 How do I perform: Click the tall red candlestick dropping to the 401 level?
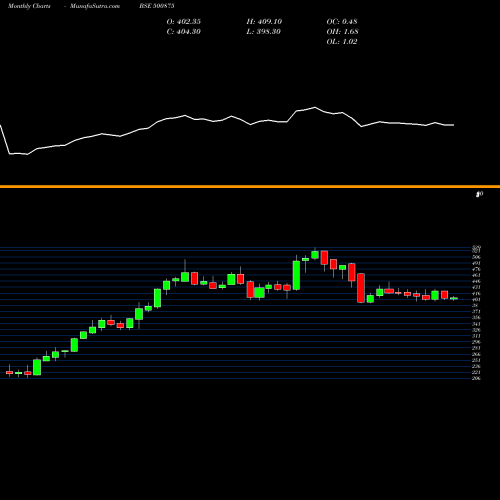click(x=361, y=288)
